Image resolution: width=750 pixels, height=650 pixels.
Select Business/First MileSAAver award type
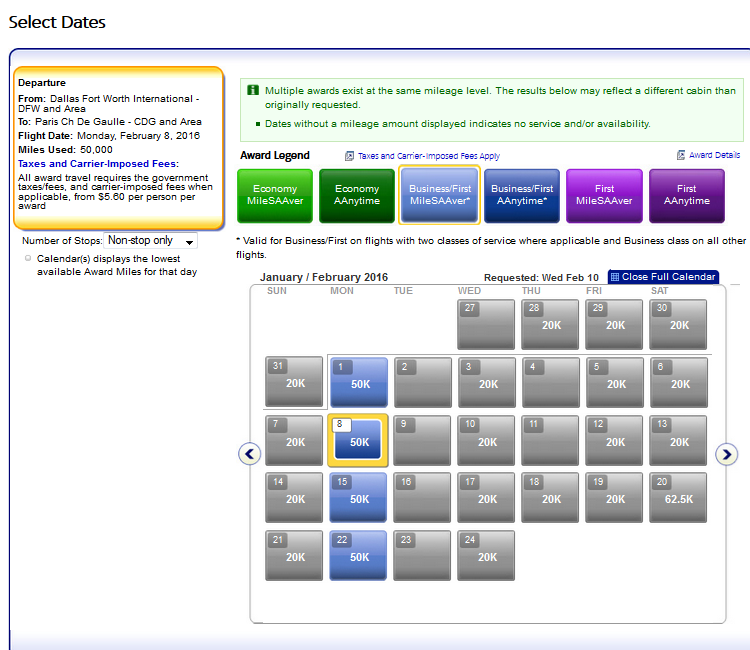click(439, 195)
